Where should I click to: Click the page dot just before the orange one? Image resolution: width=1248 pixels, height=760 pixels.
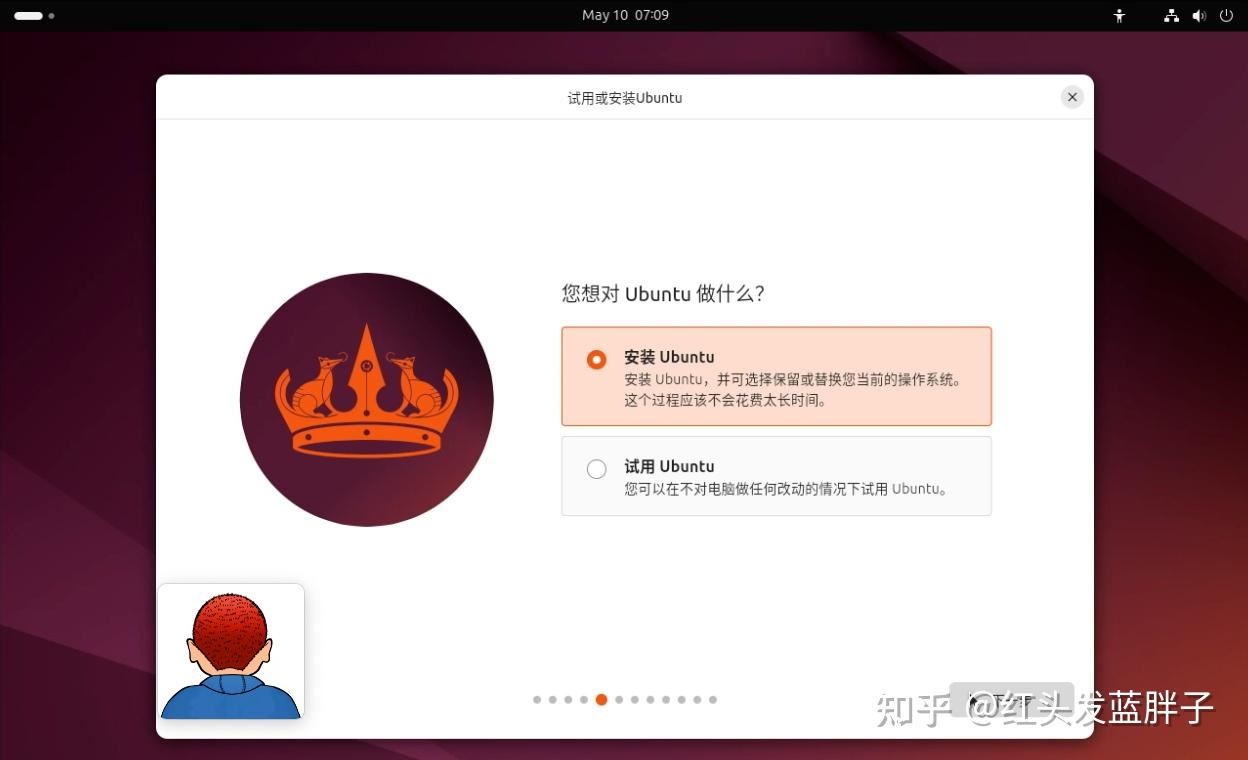pyautogui.click(x=584, y=700)
